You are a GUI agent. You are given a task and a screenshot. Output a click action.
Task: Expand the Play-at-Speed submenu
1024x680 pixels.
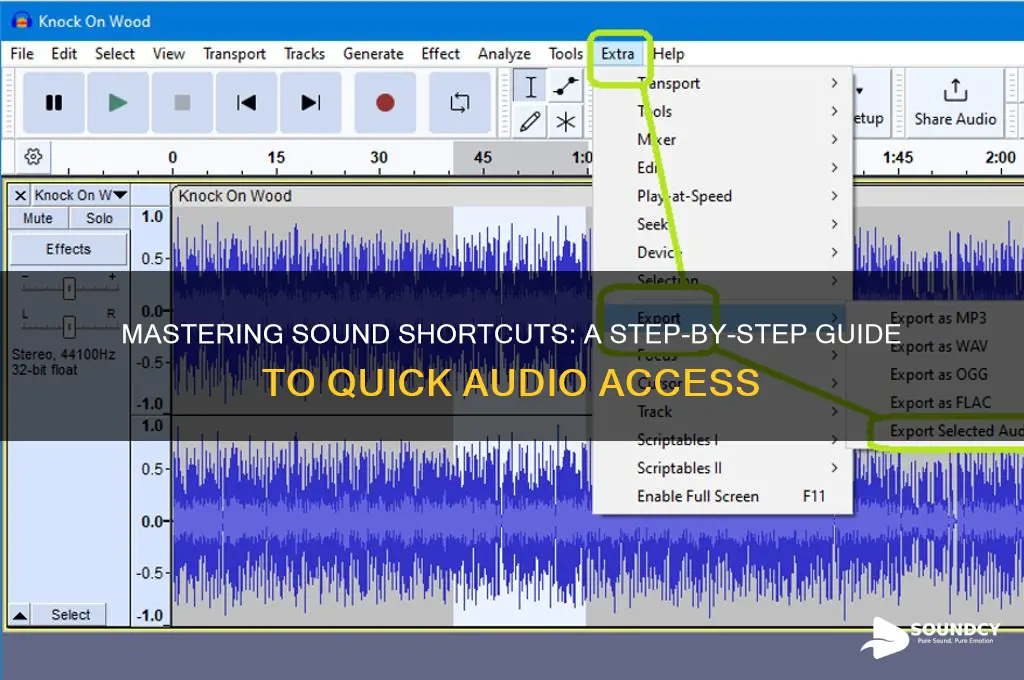(x=722, y=196)
